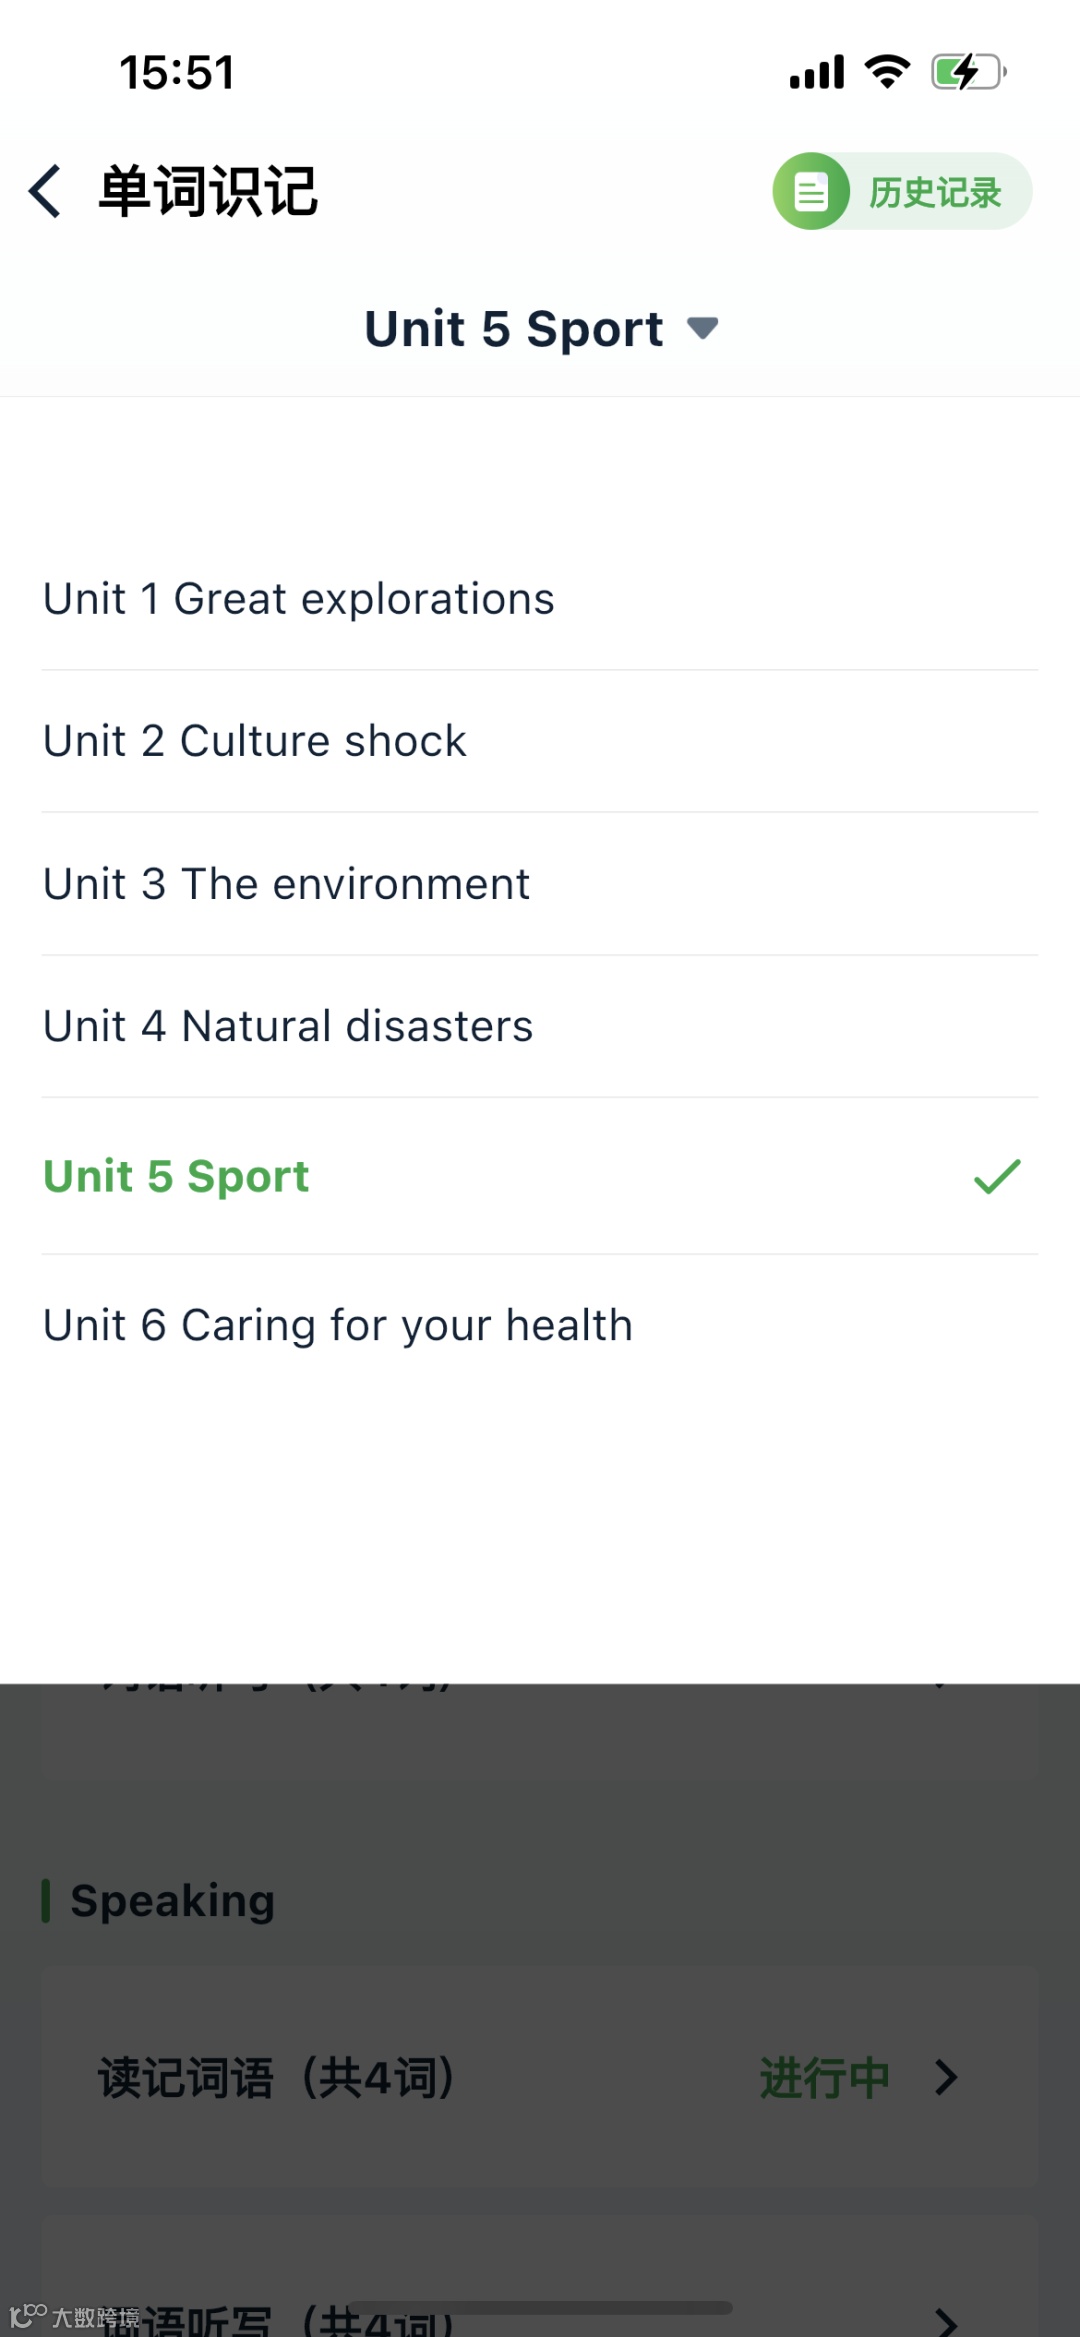This screenshot has width=1080, height=2337.
Task: Open the 读记词语 (共4词) exercise
Action: pos(276,2077)
